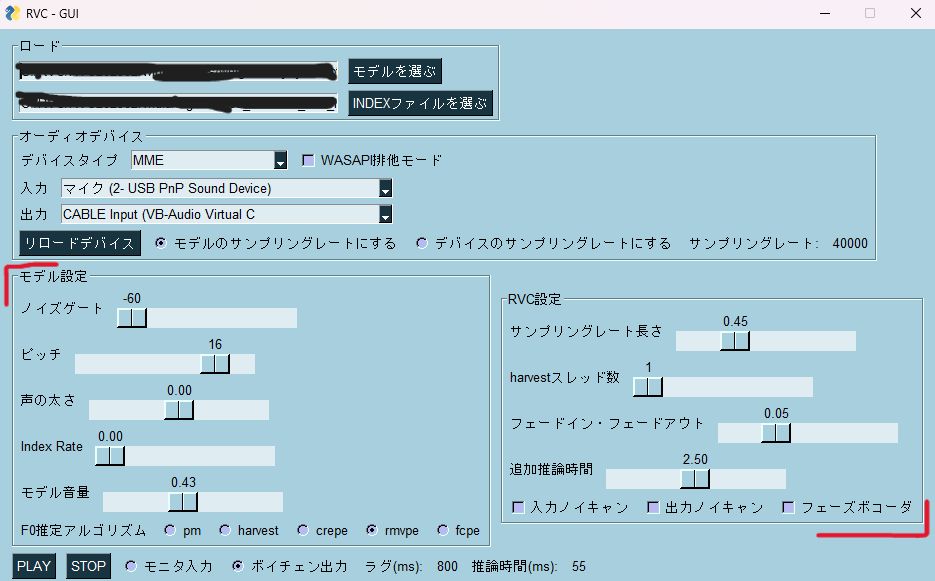Select the モニタ入力 radio option
935x581 pixels.
pos(131,566)
